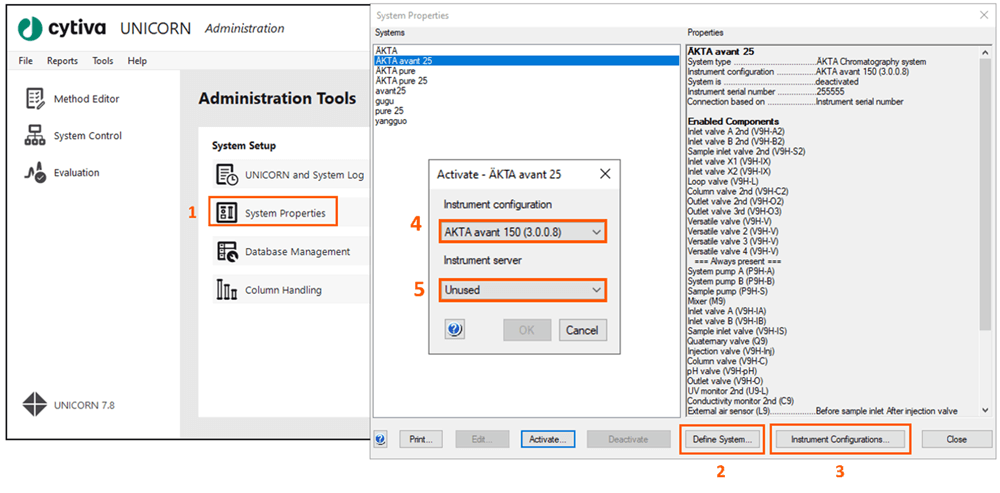Viewport: 1000px width, 493px height.
Task: Click the Define System button
Action: point(720,439)
